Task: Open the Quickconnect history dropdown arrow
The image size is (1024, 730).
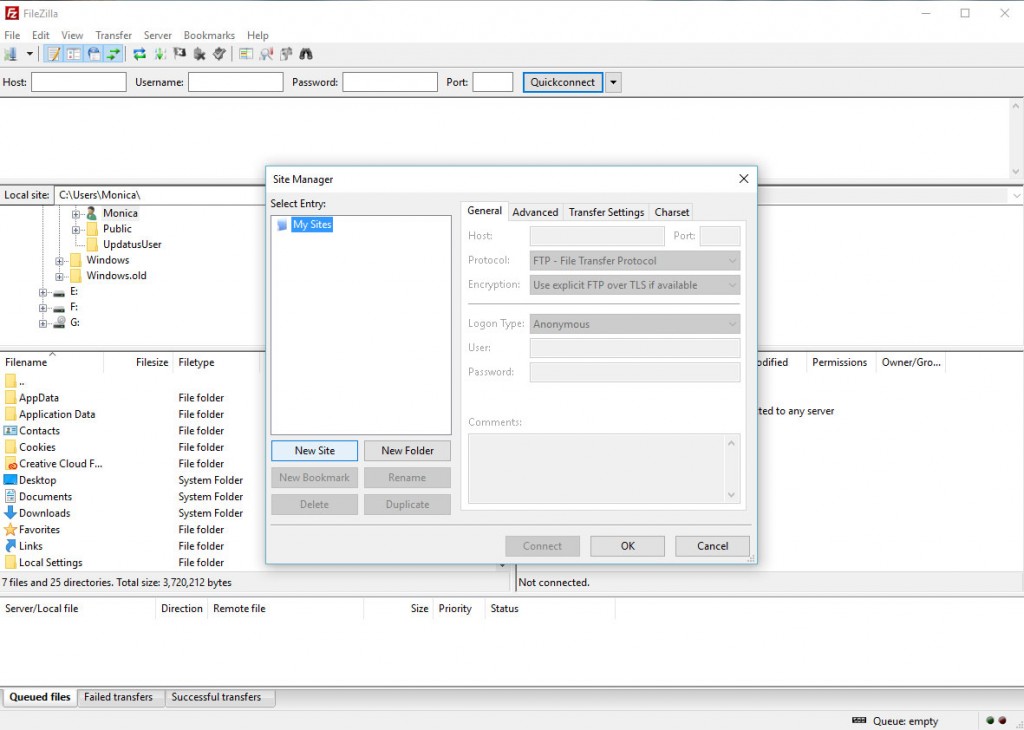Action: (x=613, y=82)
